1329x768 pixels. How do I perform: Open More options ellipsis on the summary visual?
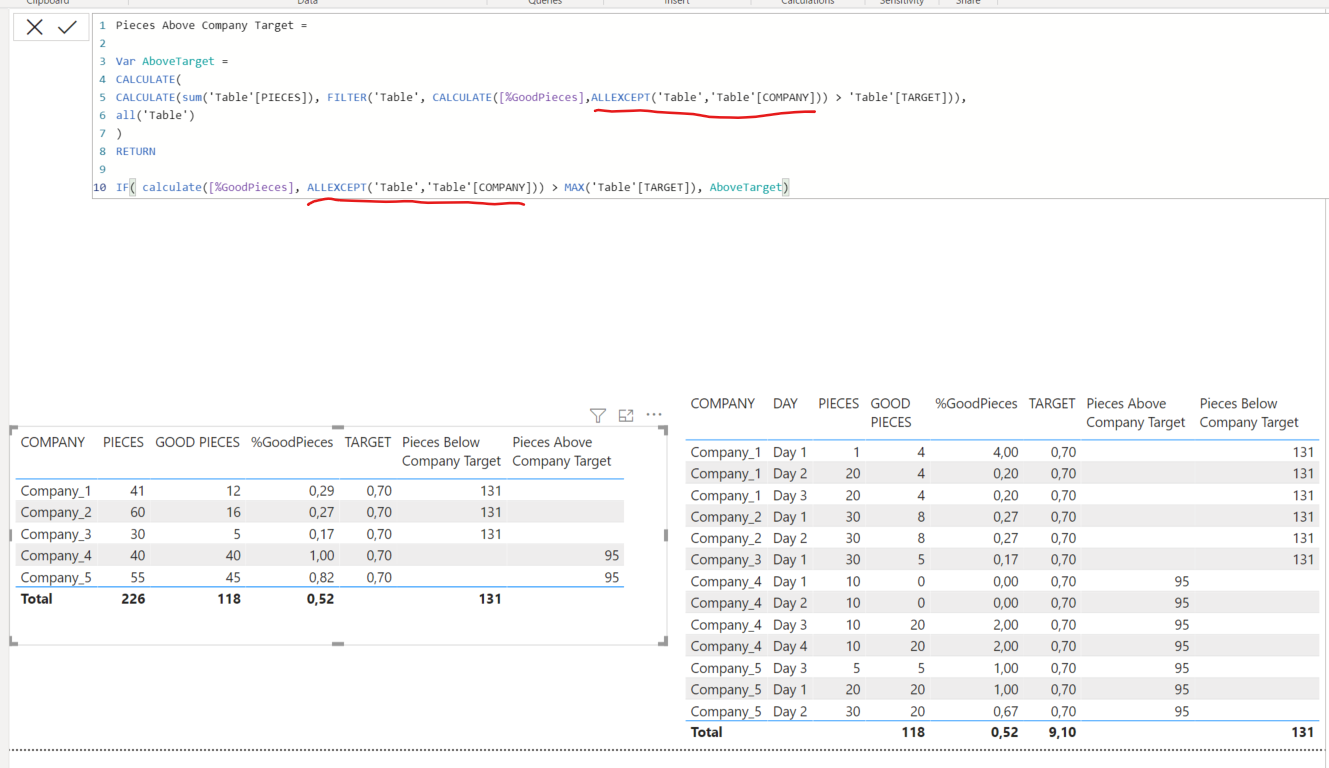click(654, 415)
